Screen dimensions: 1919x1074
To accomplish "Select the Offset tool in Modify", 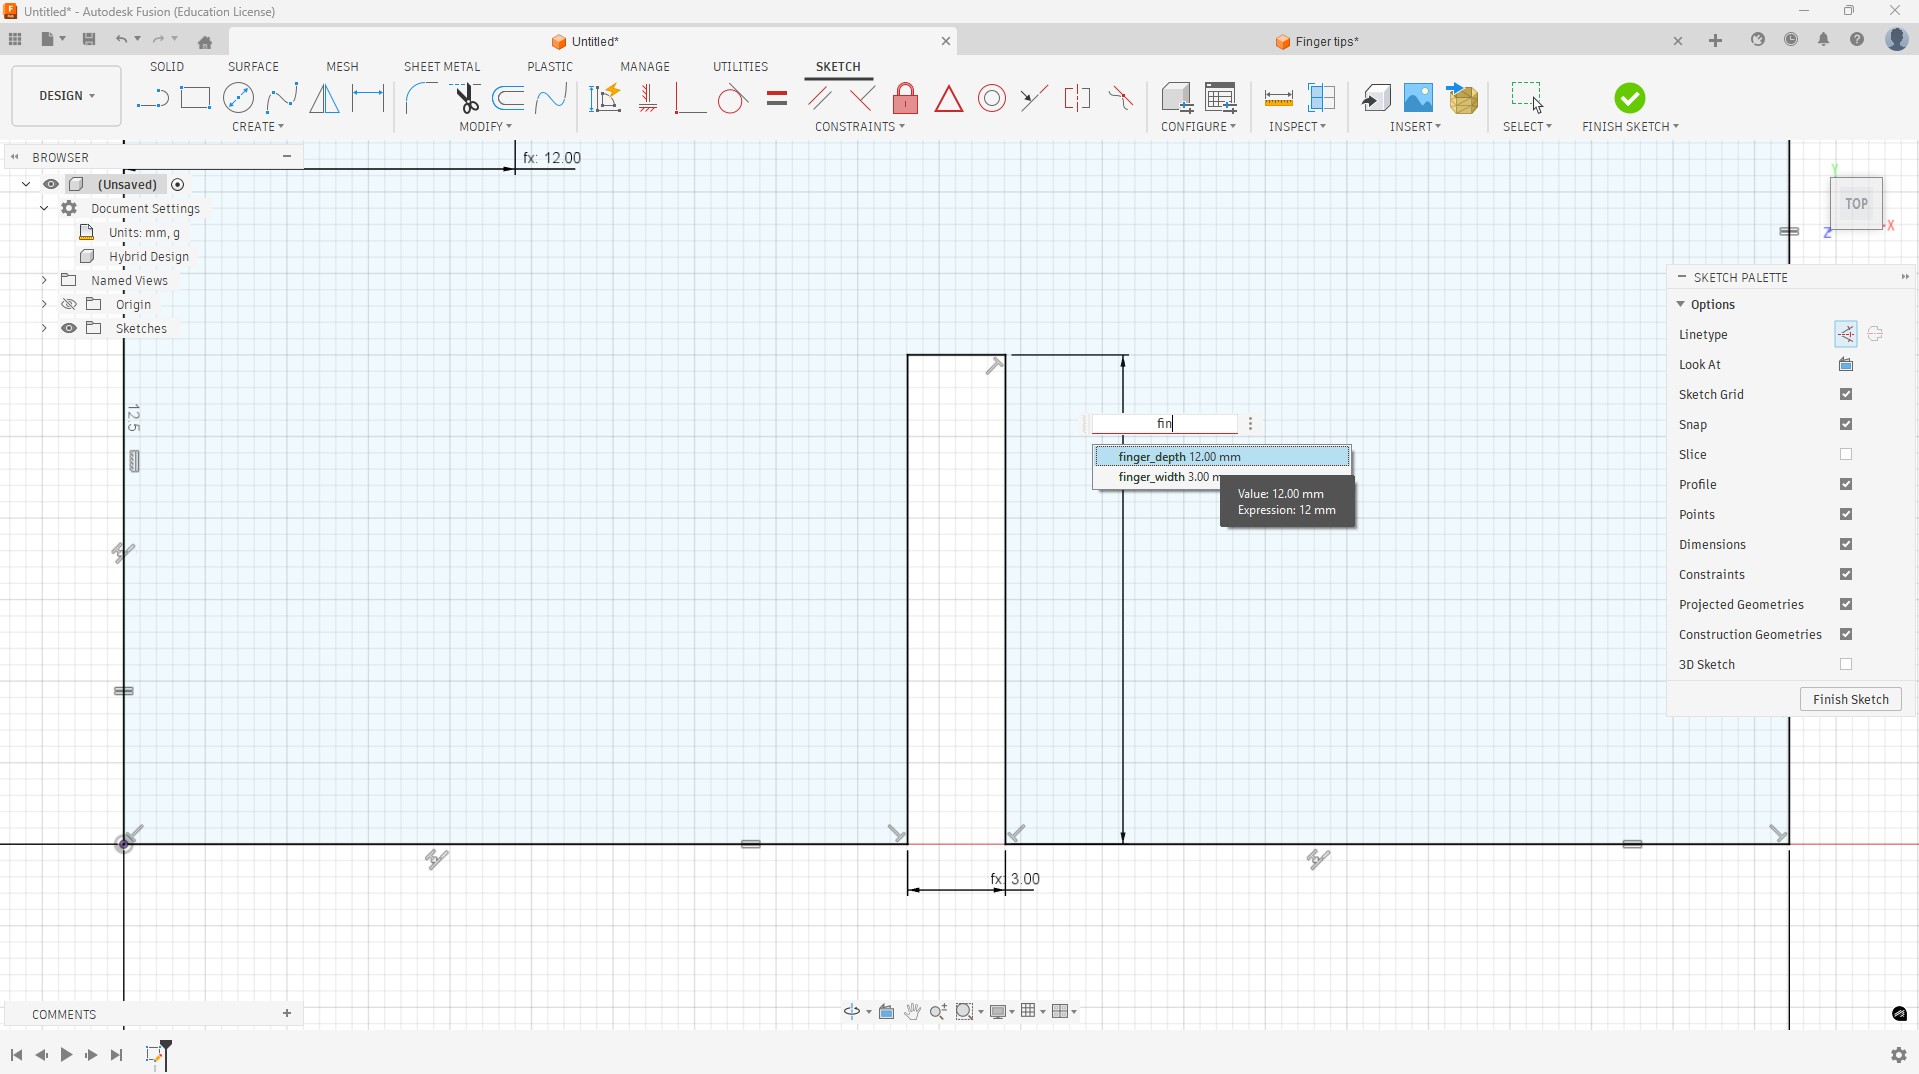I will (x=508, y=98).
